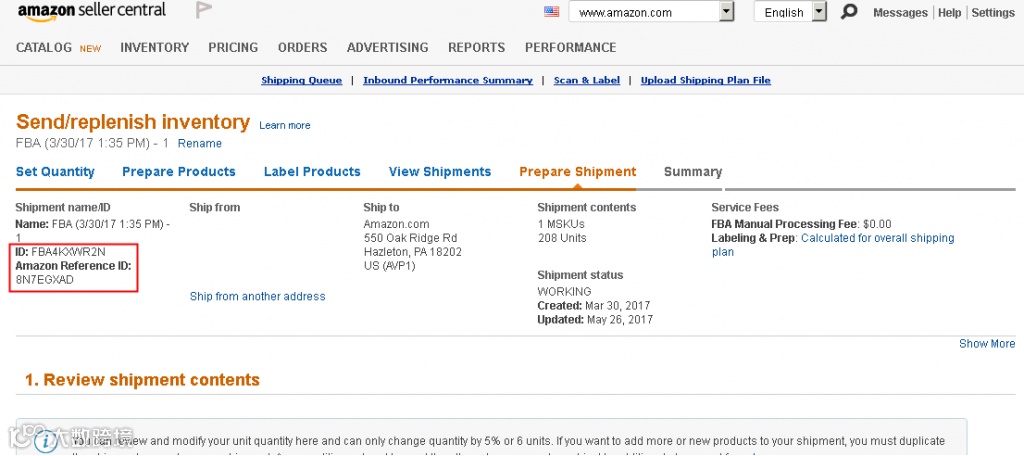1024x456 pixels.
Task: Click the Learn more link
Action: coord(285,125)
